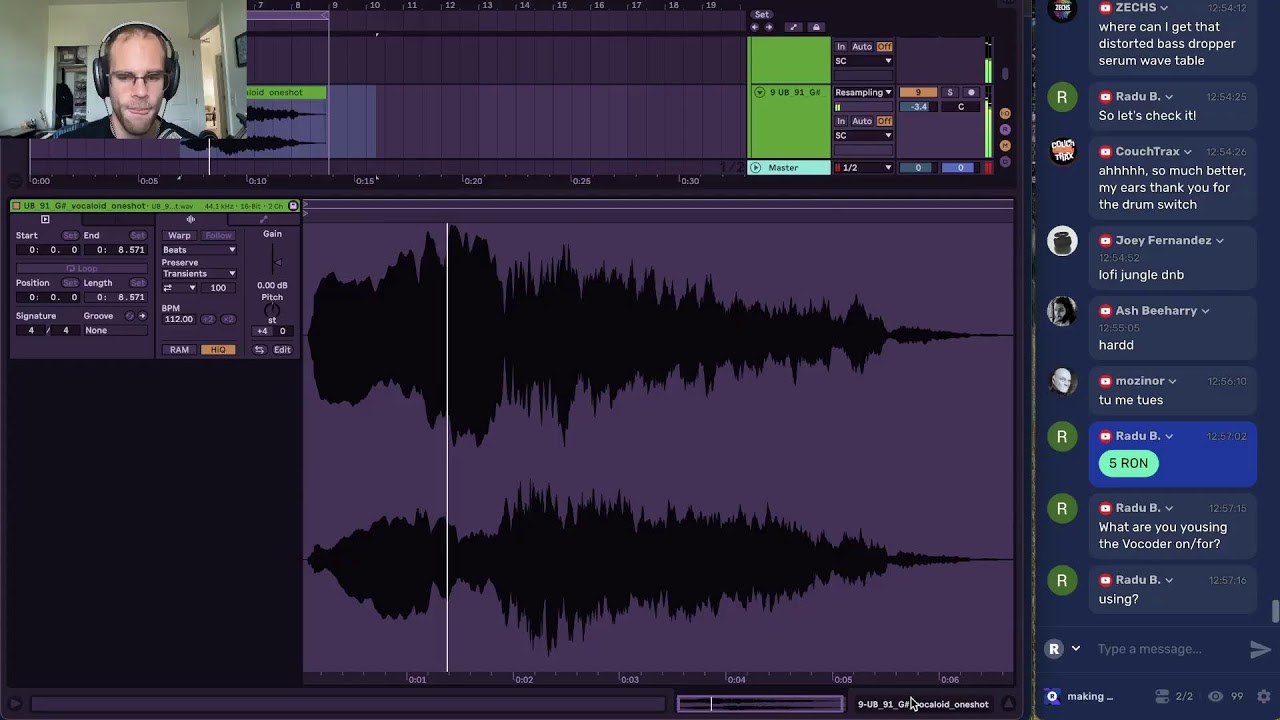Toggle the D track delay section button
Screen dimensions: 1280x720
tap(1005, 161)
